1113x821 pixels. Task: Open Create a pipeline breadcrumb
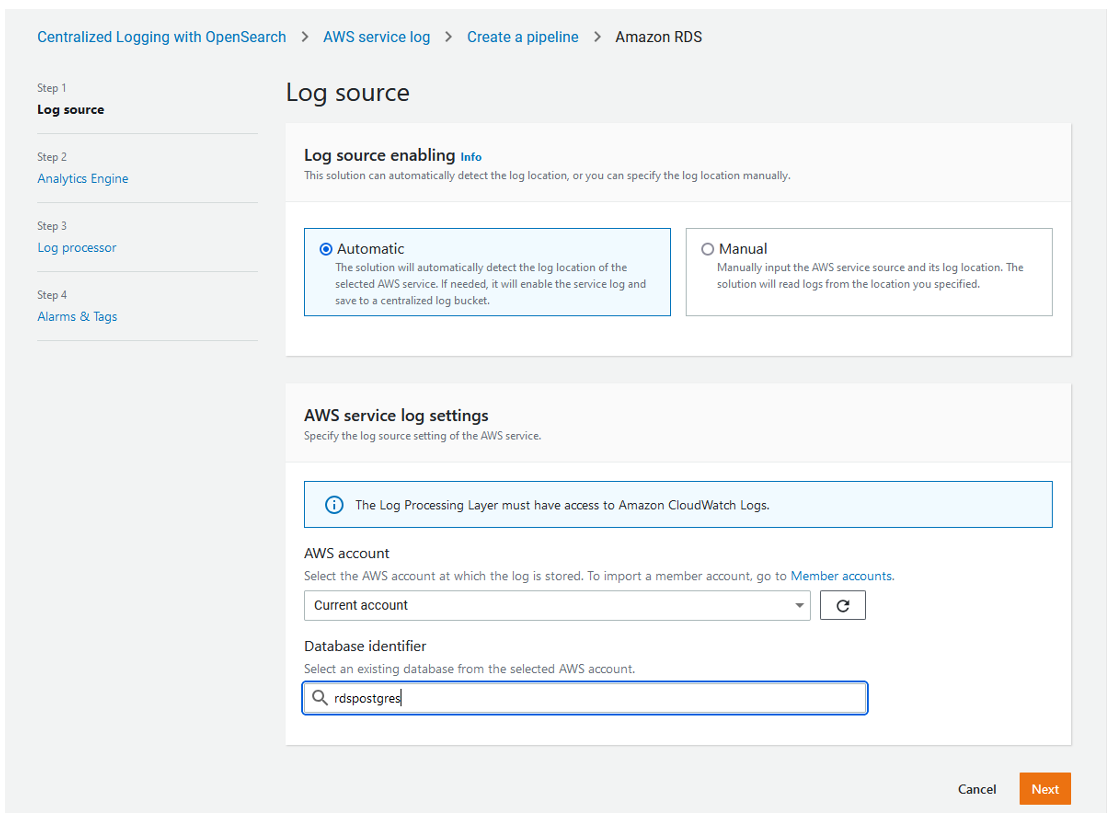coord(522,37)
